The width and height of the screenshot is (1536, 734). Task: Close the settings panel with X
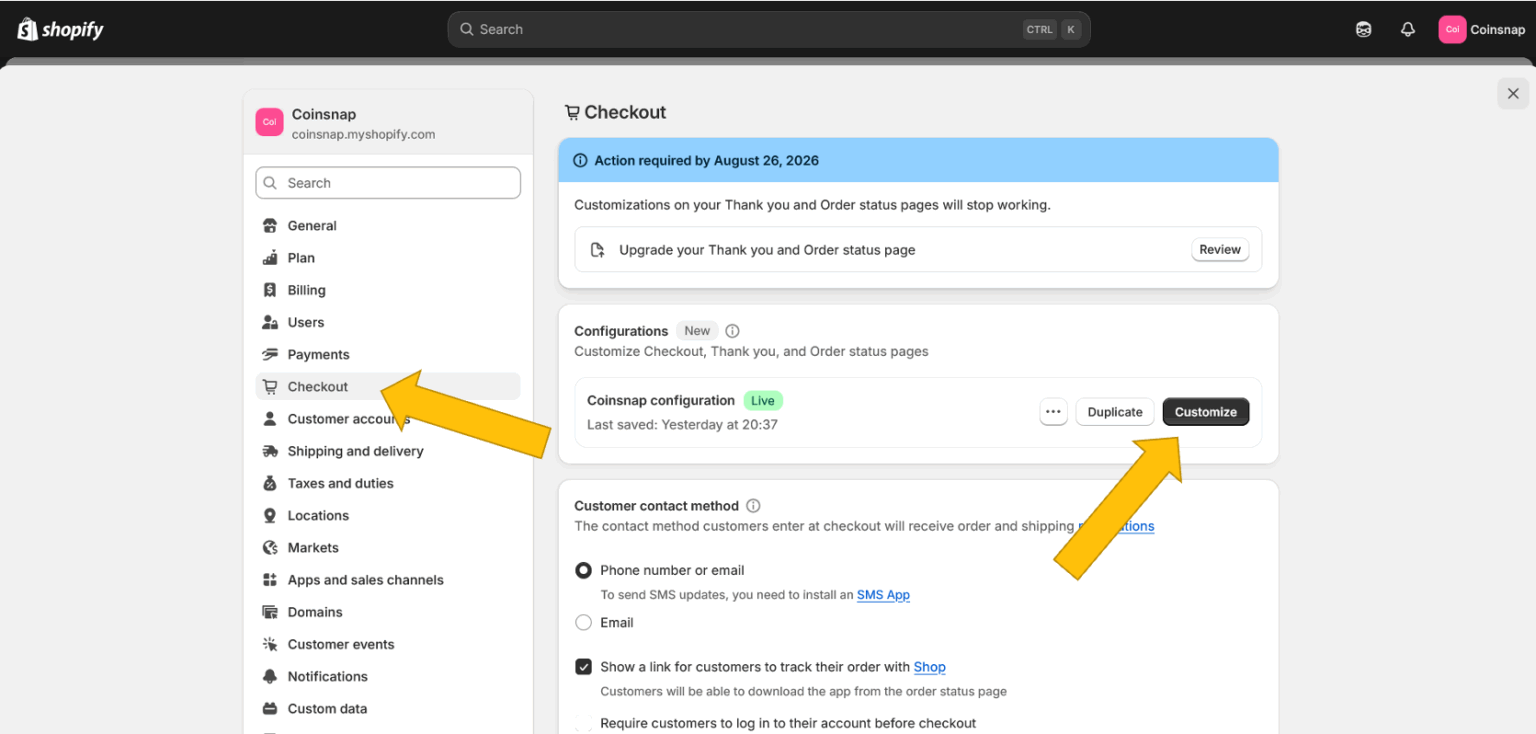pos(1512,93)
